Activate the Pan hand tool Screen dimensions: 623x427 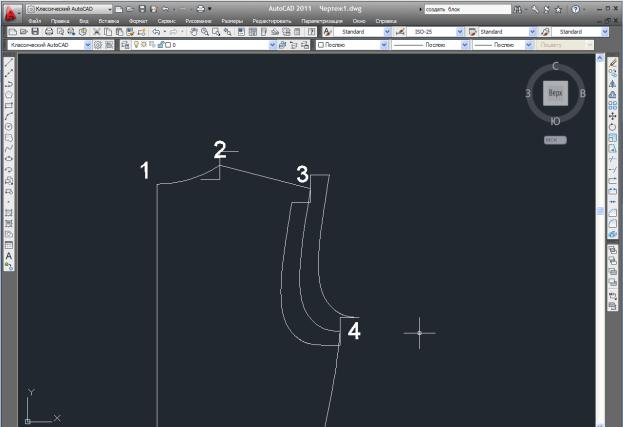[x=193, y=32]
